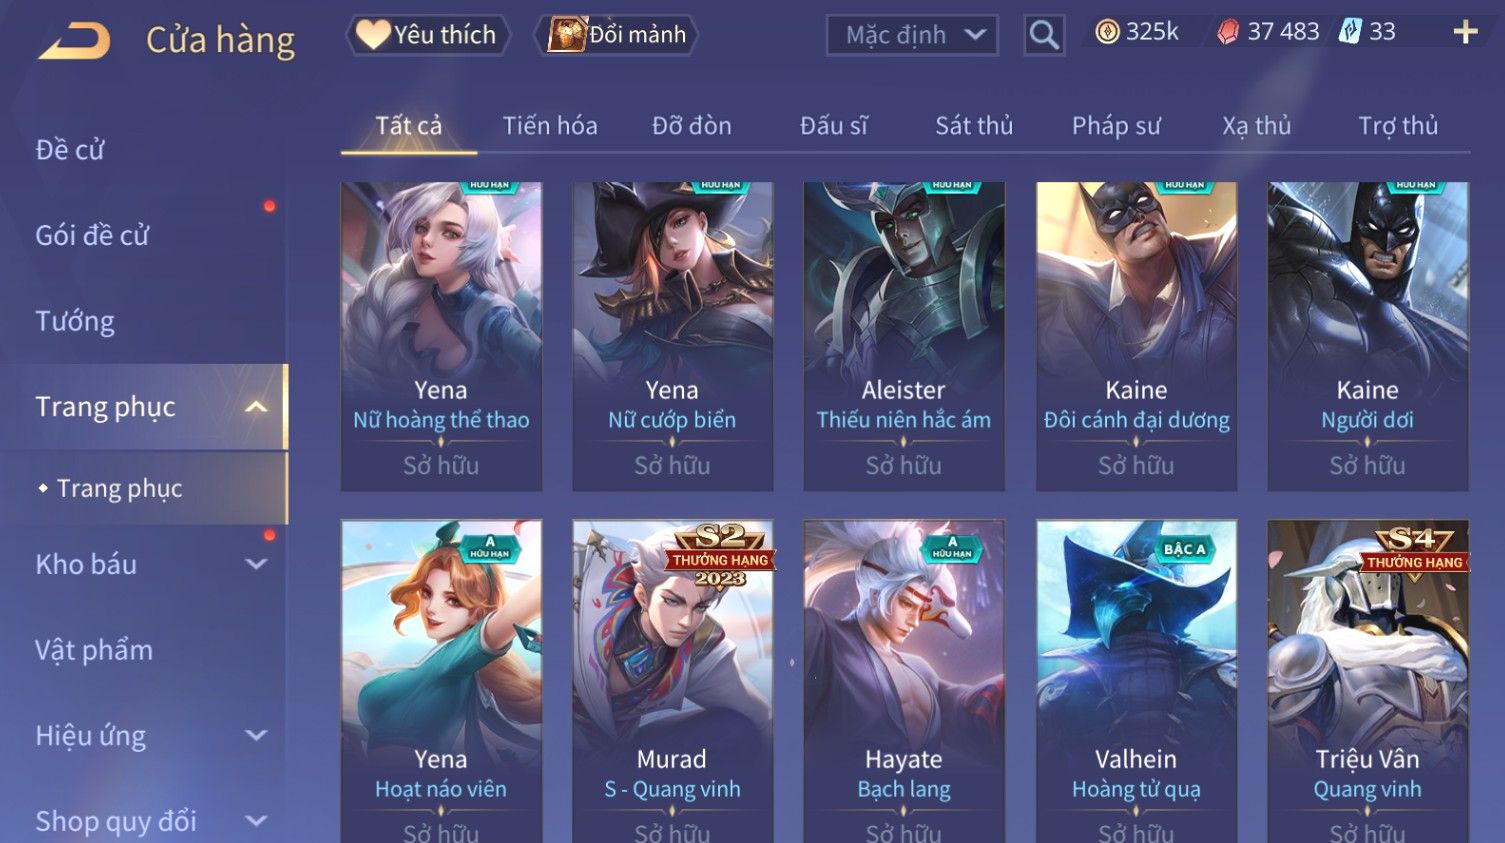Screen dimensions: 1505x843
Task: Tap the red ruby 37 483 balance
Action: coord(1268,32)
